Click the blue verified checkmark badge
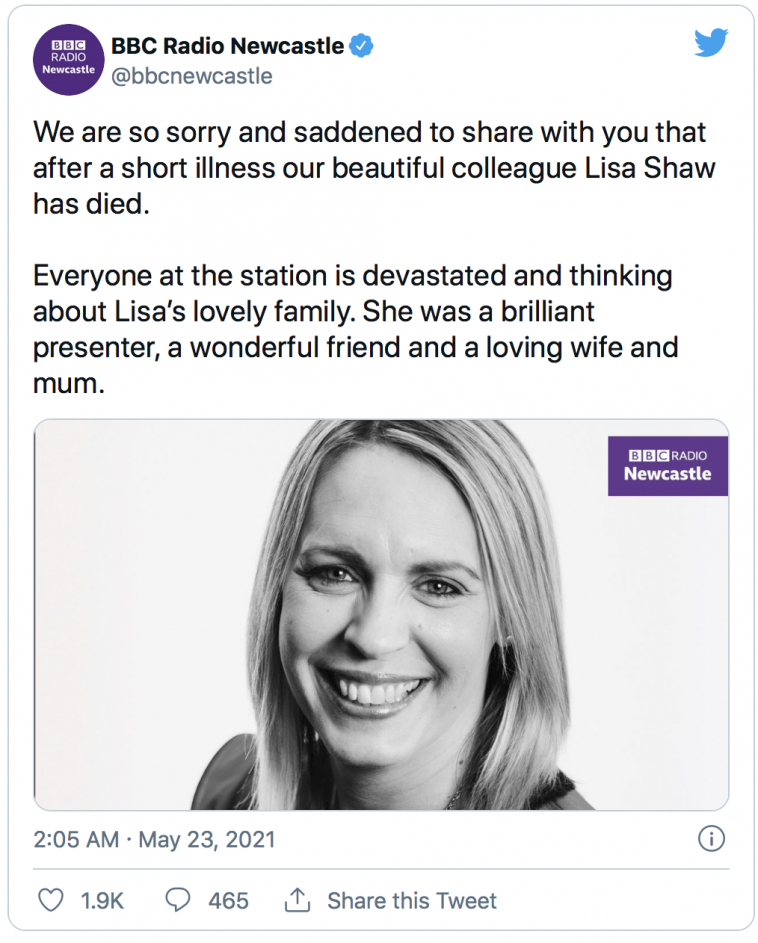This screenshot has height=943, width=758. point(361,44)
